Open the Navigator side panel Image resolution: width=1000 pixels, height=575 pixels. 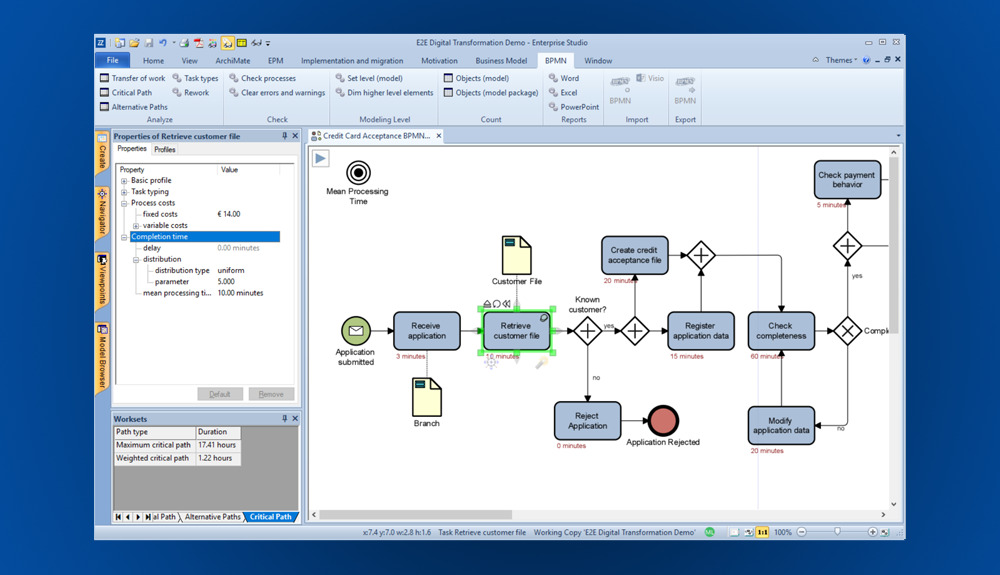[x=102, y=212]
